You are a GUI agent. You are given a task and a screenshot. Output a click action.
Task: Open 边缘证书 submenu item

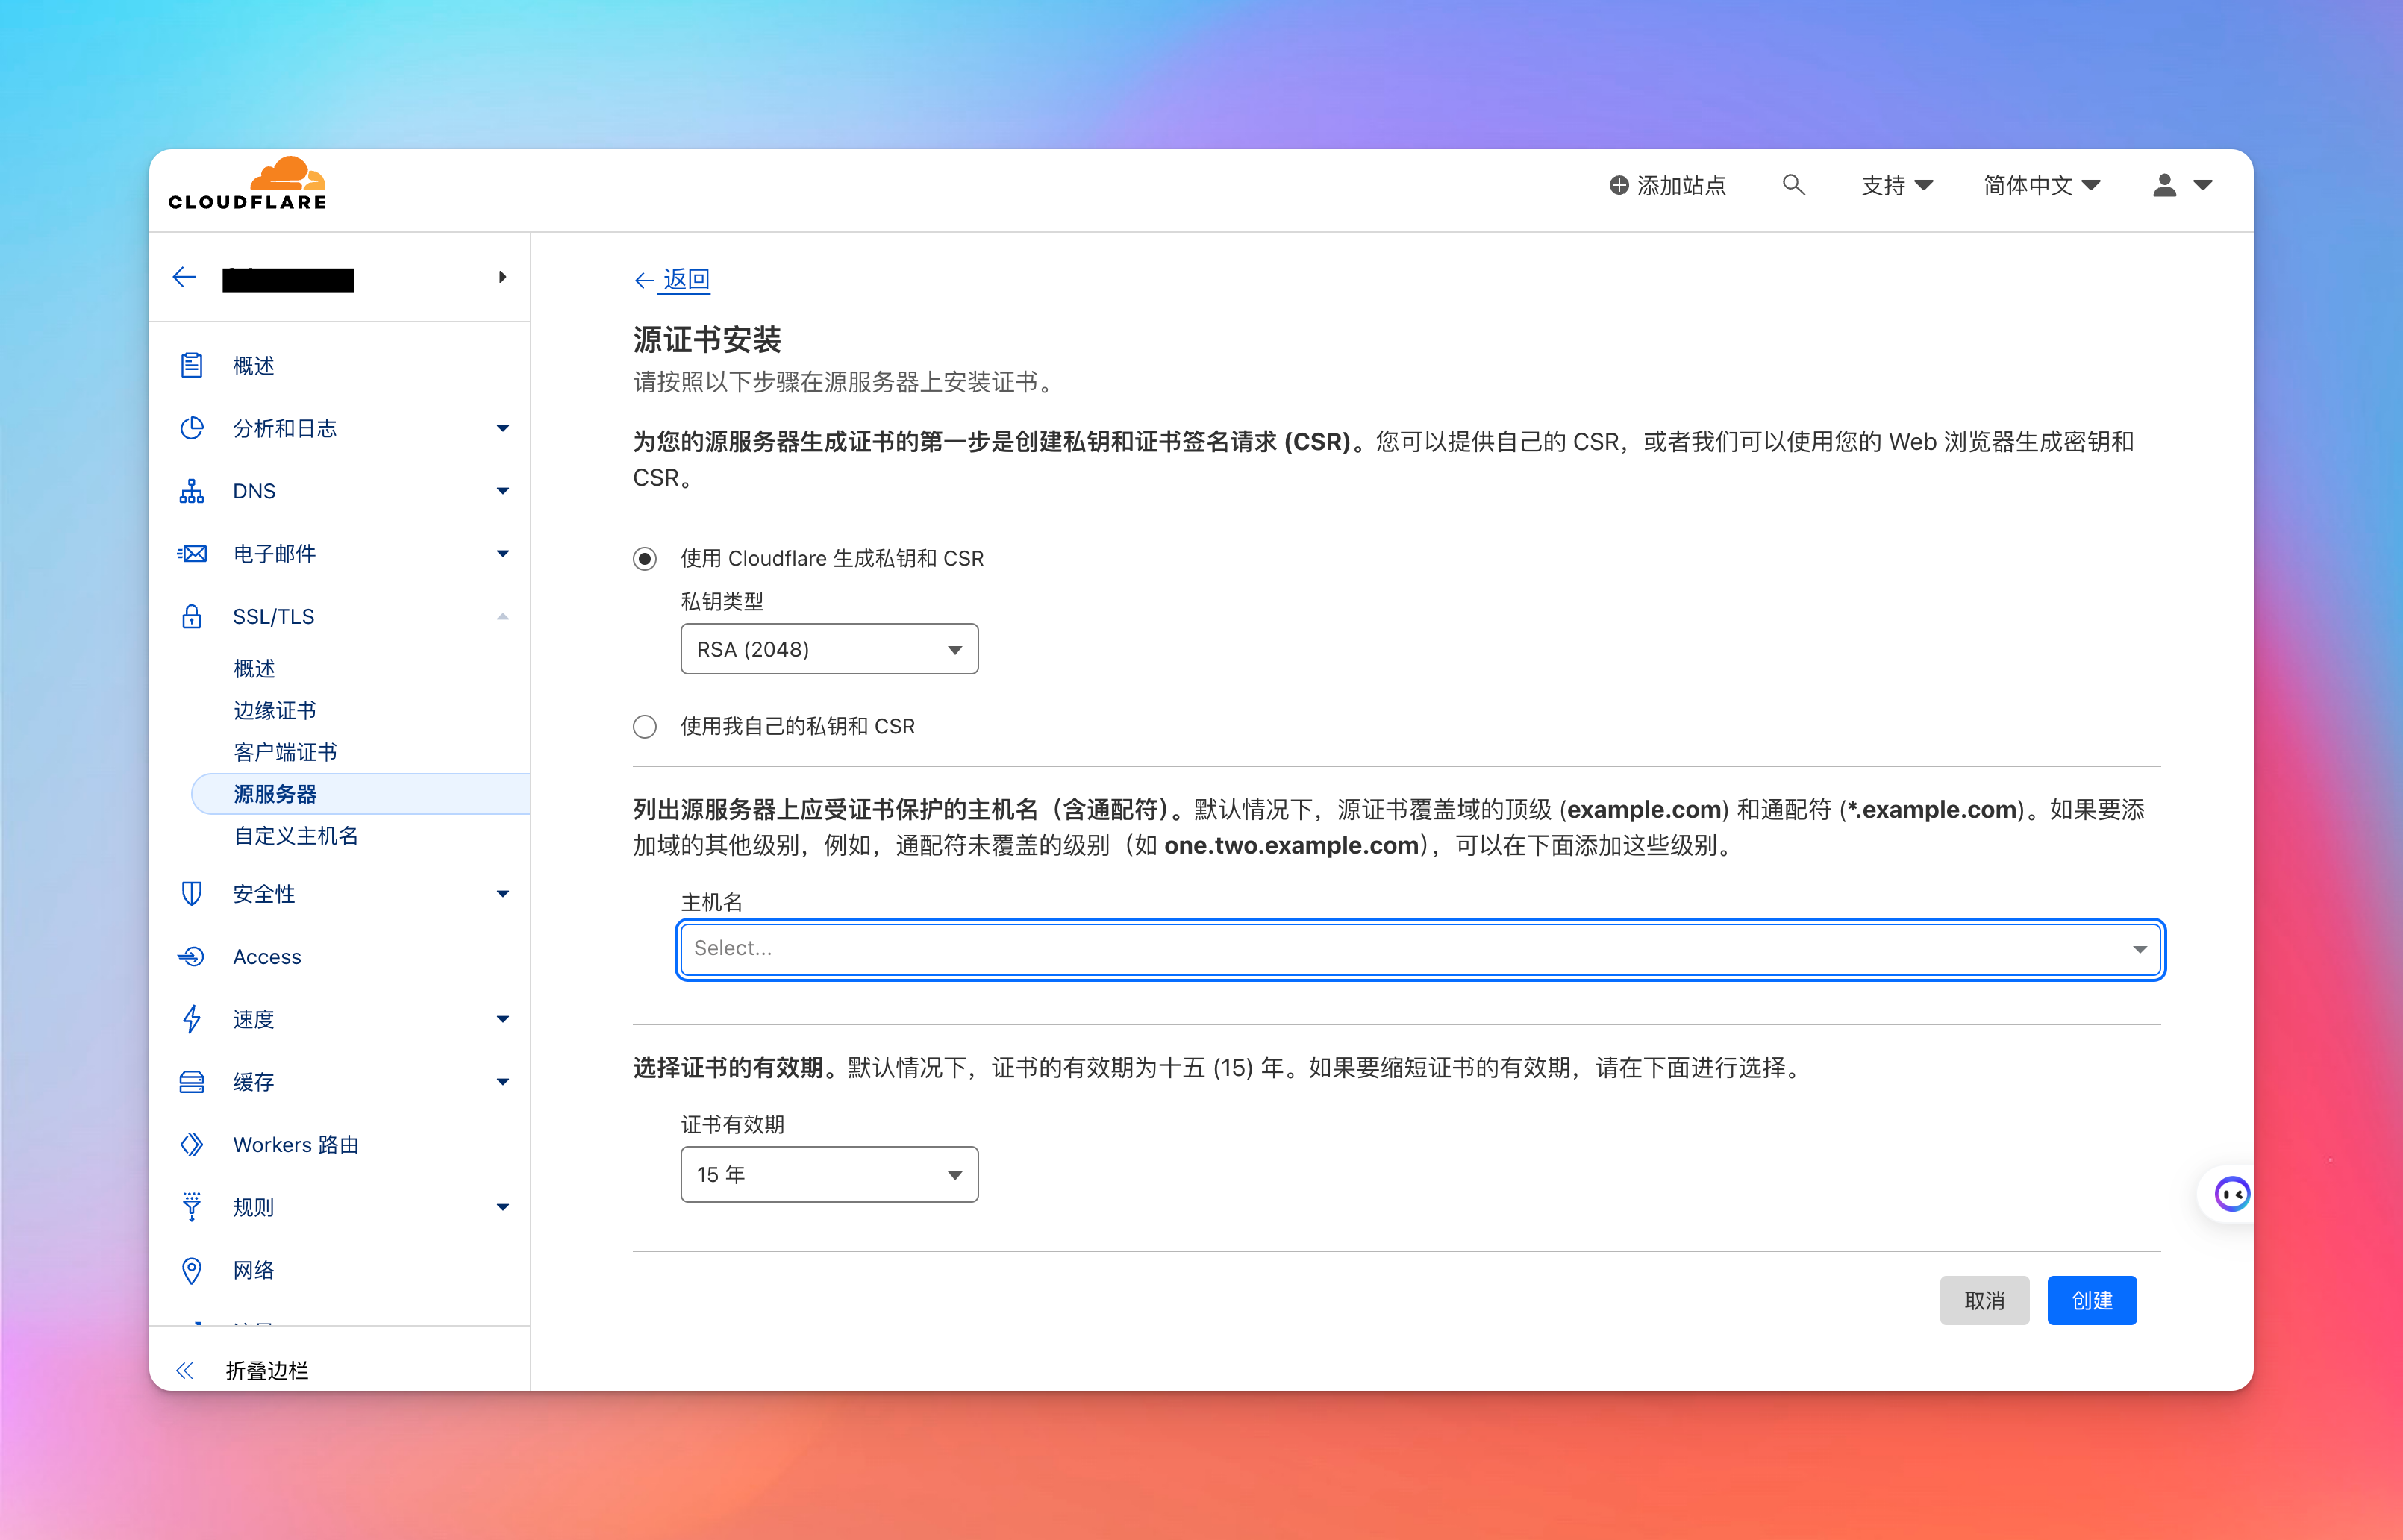[275, 710]
